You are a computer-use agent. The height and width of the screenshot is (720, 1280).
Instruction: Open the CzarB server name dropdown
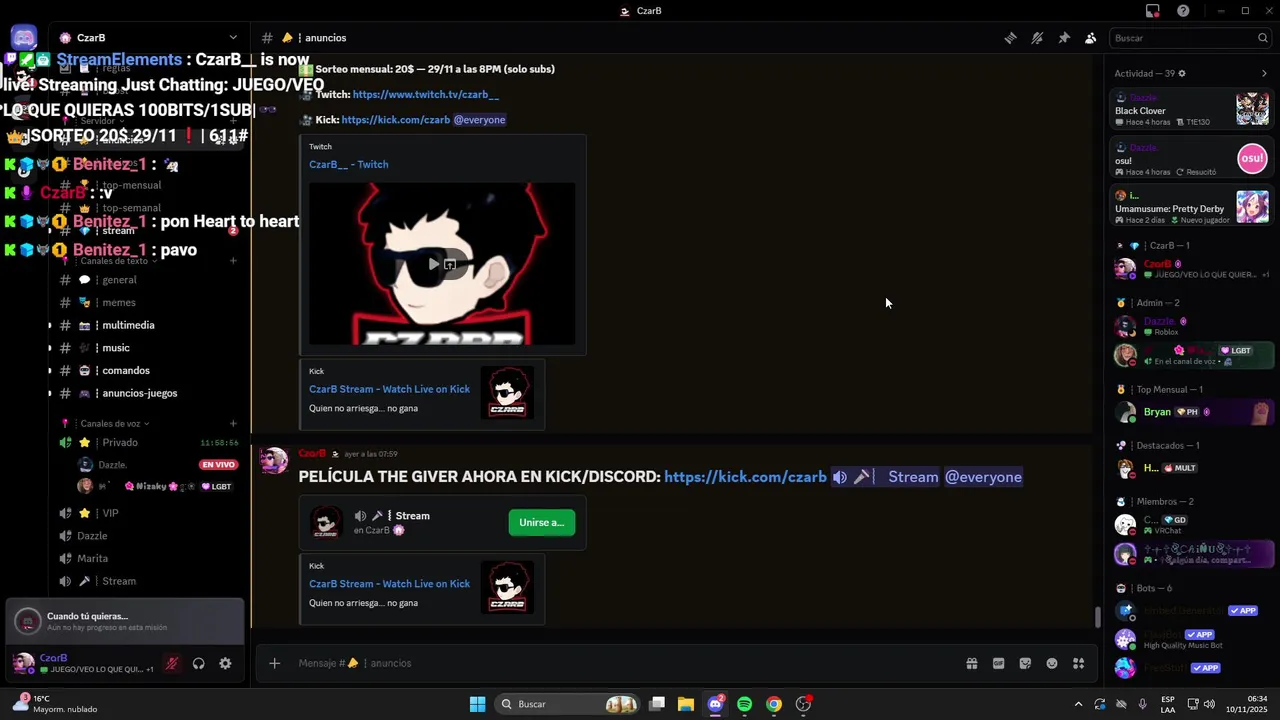point(148,38)
